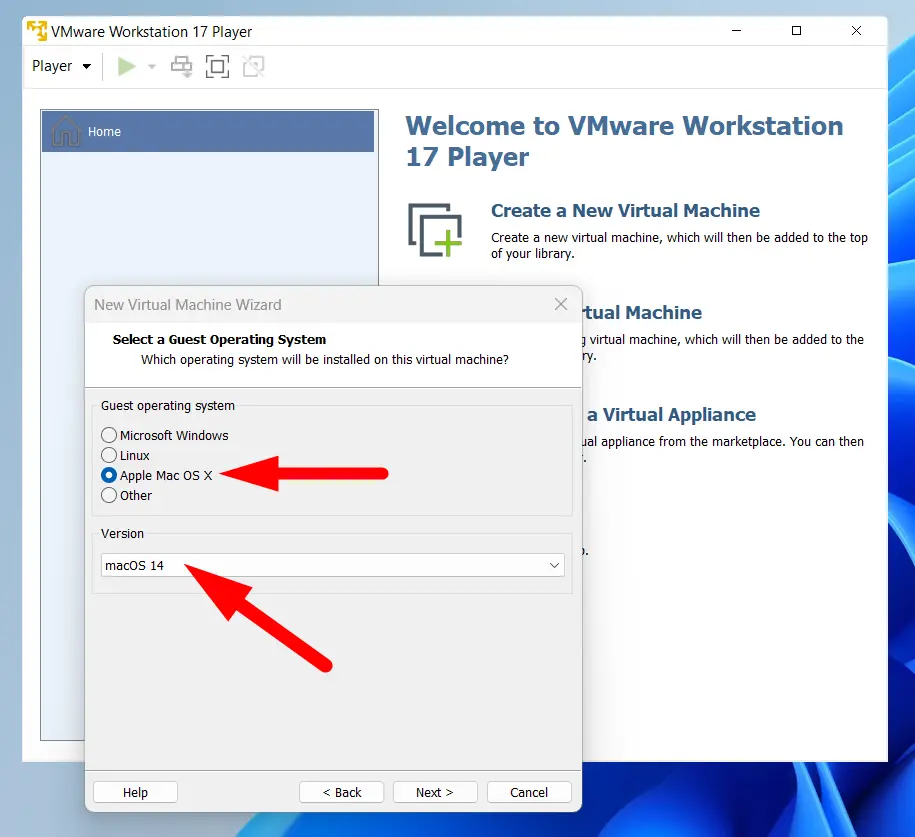Screen dimensions: 915x837
Task: Click the 'Select a Guest Operating System' heading
Action: pyautogui.click(x=219, y=340)
